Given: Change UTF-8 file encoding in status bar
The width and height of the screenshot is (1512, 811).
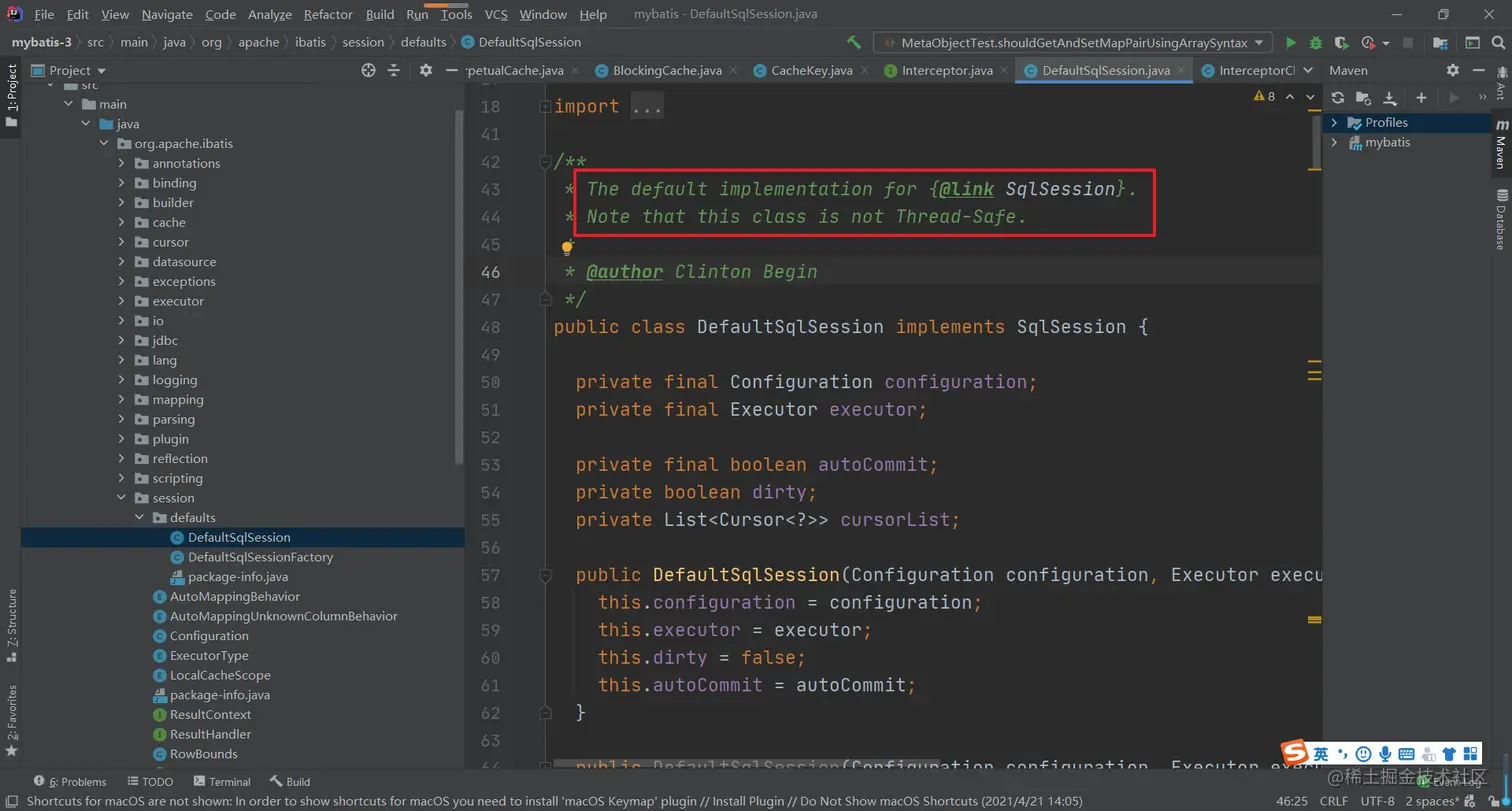Looking at the screenshot, I should tap(1377, 801).
